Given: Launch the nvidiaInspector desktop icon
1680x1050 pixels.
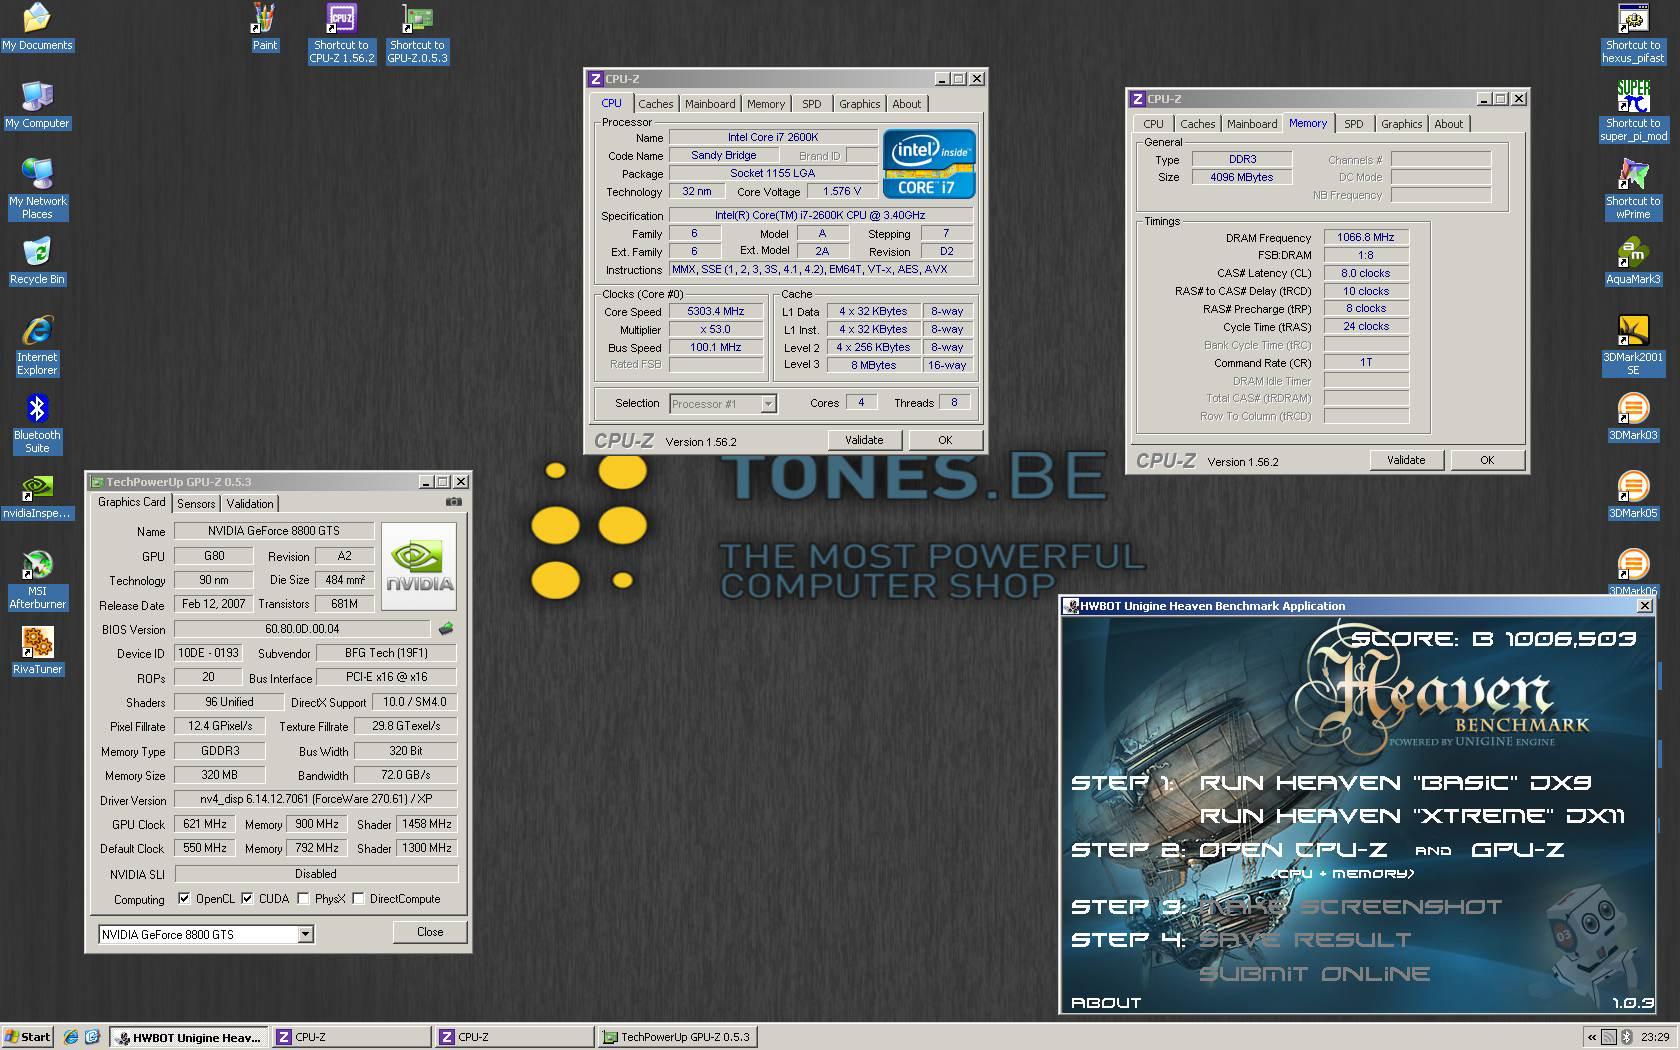Looking at the screenshot, I should [x=37, y=495].
